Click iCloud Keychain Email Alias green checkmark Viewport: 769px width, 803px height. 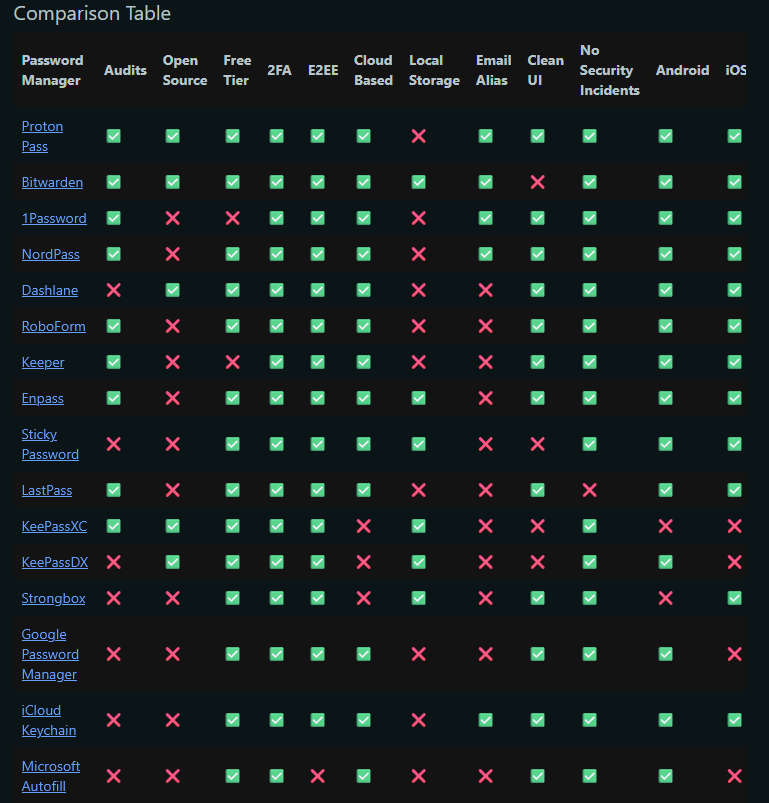485,720
